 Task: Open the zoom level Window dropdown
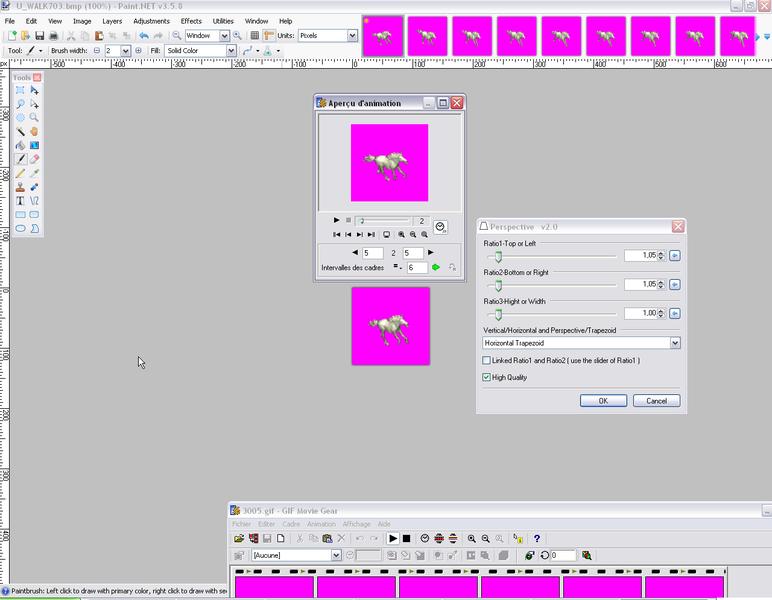[224, 35]
